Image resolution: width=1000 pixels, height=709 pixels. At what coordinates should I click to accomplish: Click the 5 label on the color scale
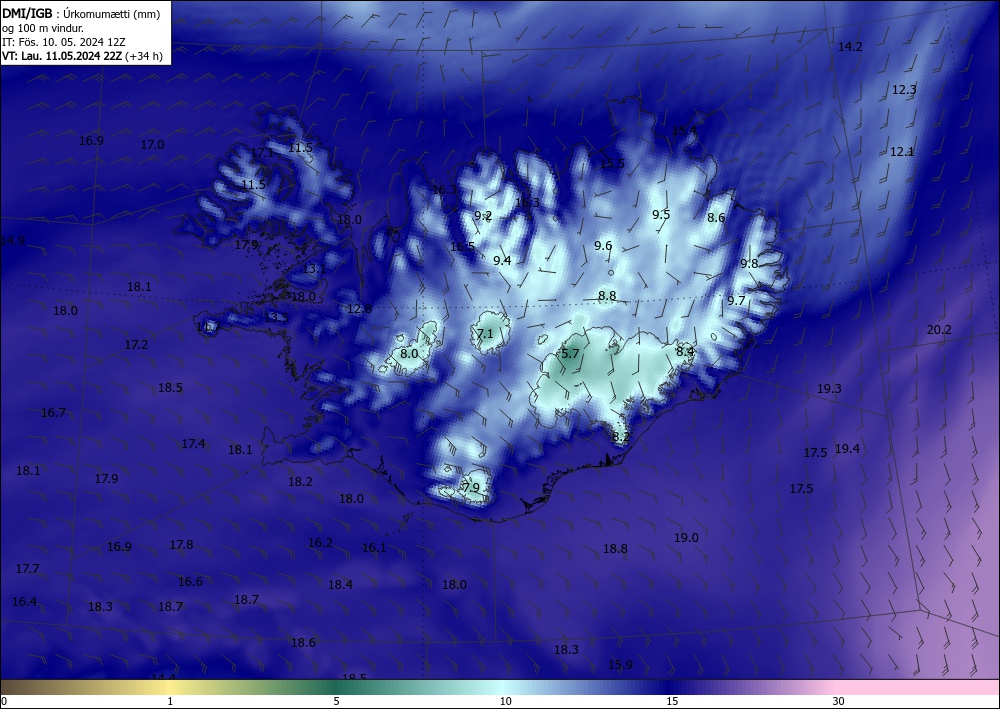pyautogui.click(x=336, y=701)
